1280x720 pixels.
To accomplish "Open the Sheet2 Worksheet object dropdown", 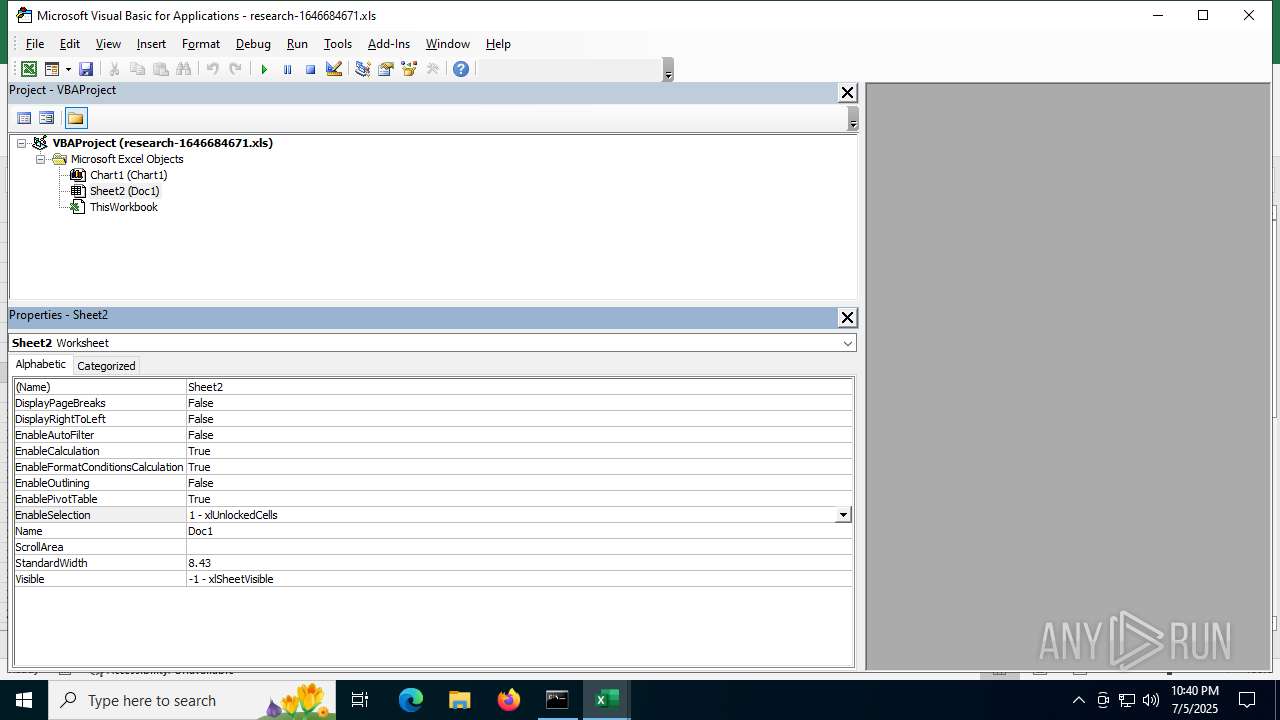I will [848, 343].
